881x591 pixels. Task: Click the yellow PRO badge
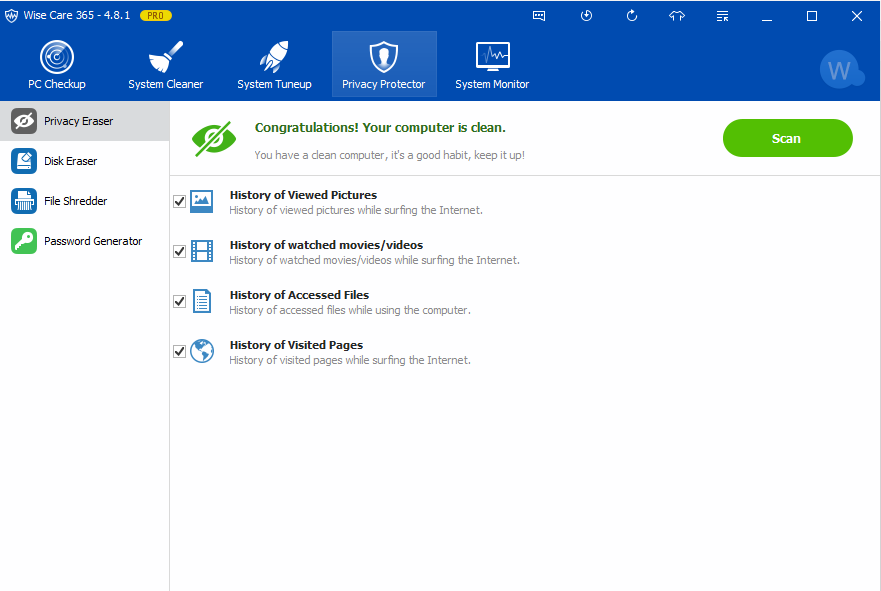[156, 16]
